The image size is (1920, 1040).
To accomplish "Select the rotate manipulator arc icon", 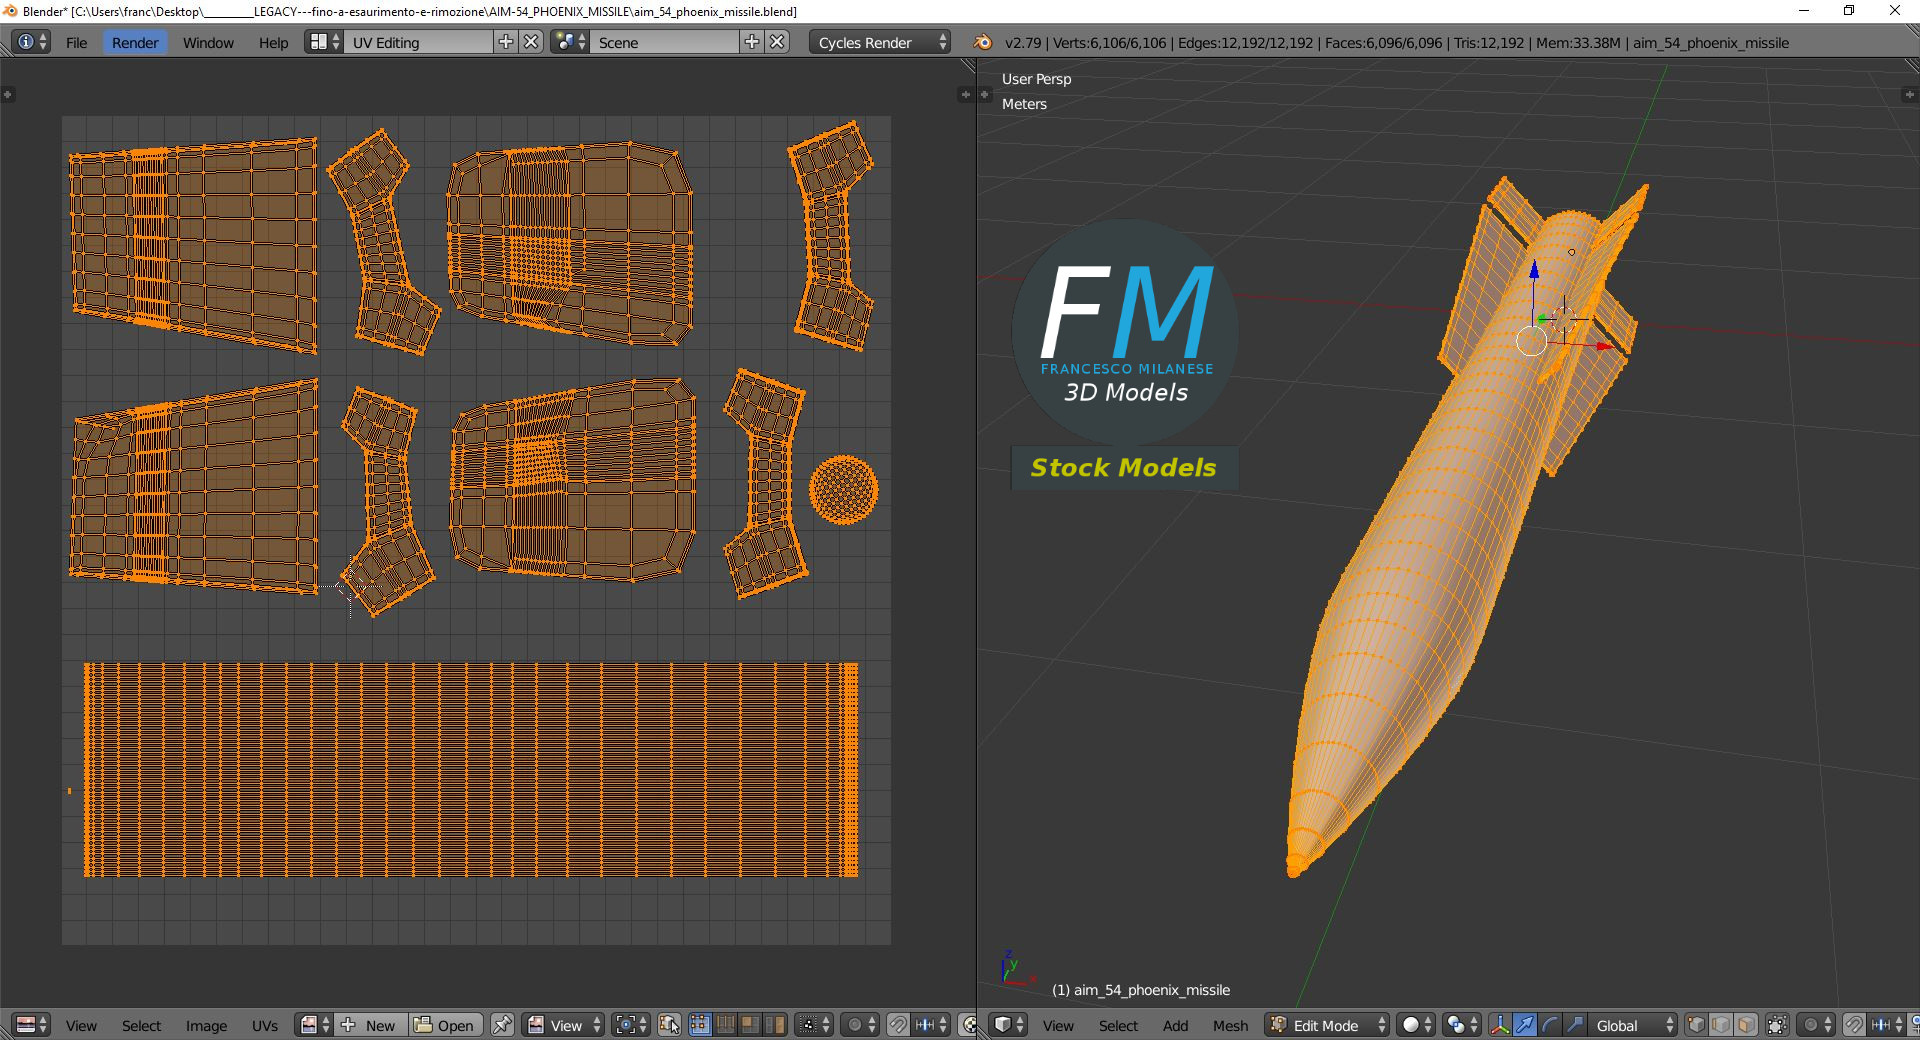I will tap(1550, 1025).
